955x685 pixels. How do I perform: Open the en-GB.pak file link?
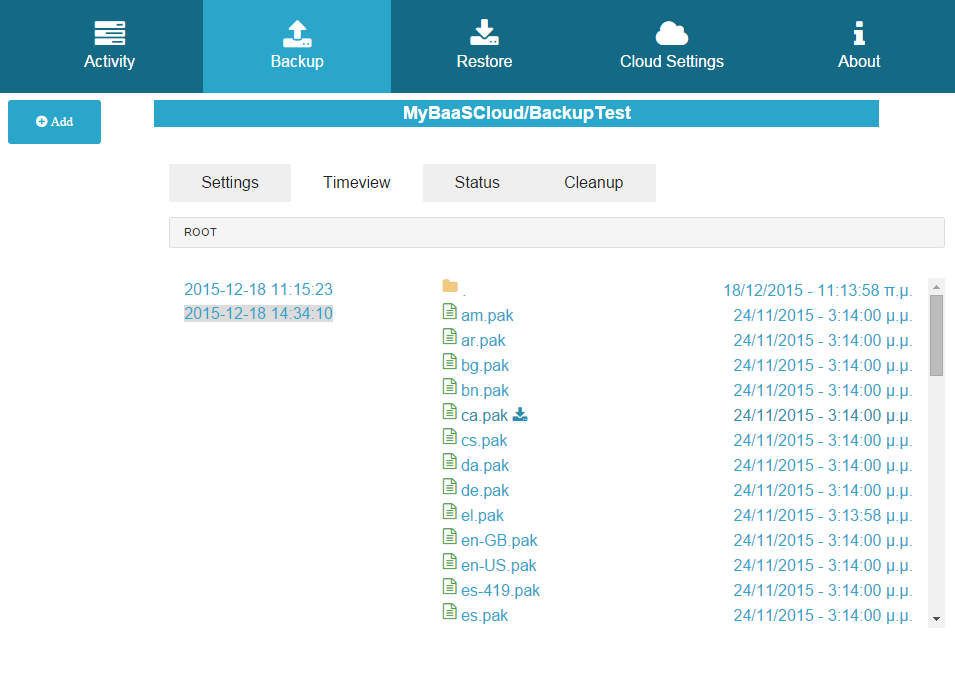pos(498,539)
